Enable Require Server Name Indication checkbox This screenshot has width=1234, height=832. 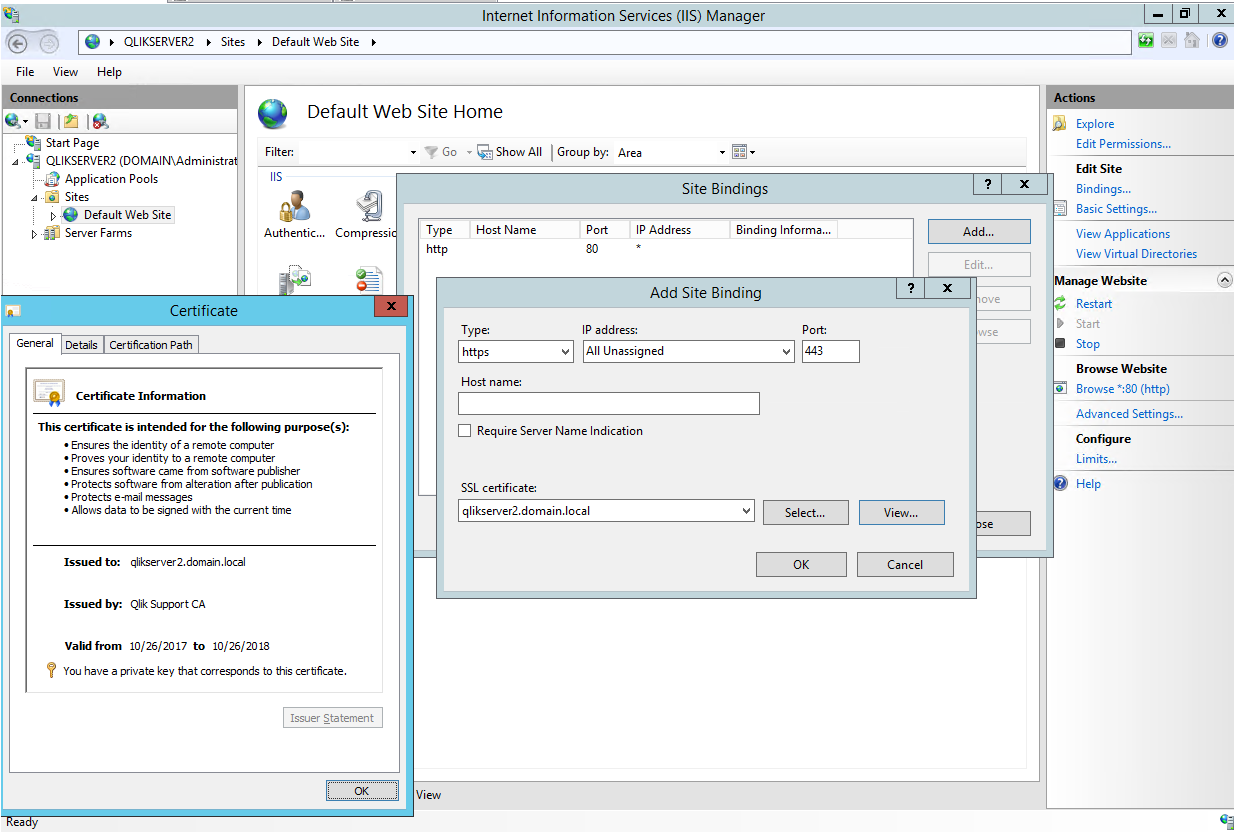[464, 431]
